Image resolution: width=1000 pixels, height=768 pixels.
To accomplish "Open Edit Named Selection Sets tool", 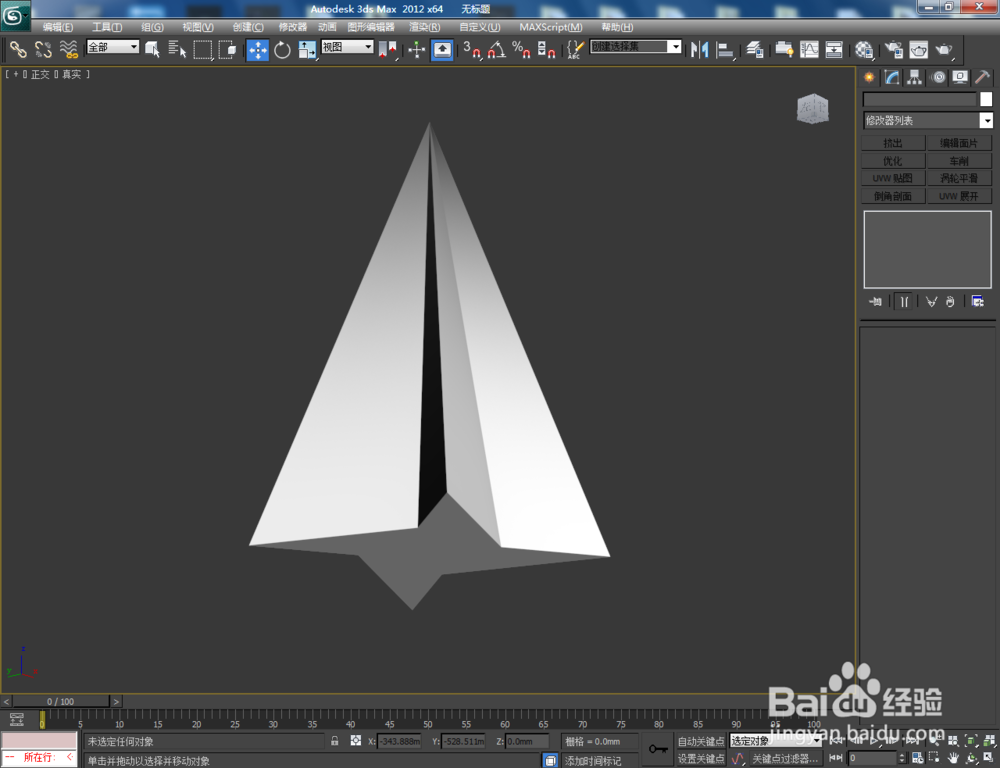I will tap(575, 50).
